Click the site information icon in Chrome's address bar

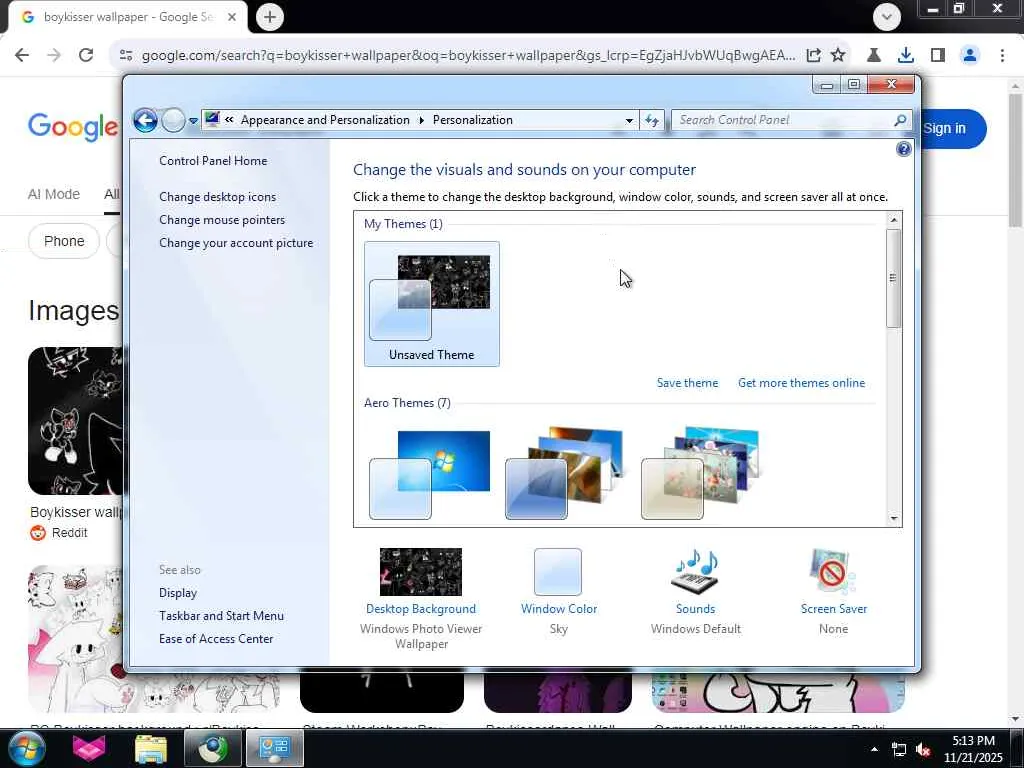click(x=126, y=55)
